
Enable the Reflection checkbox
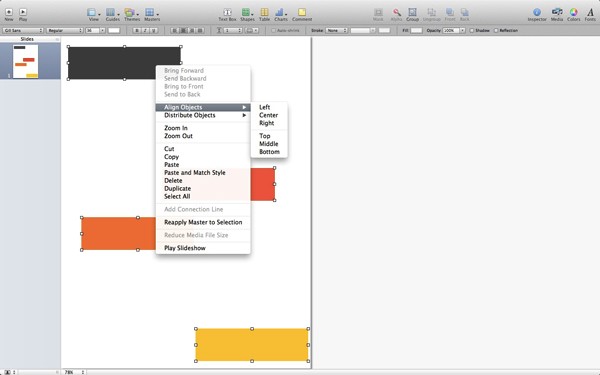click(496, 30)
